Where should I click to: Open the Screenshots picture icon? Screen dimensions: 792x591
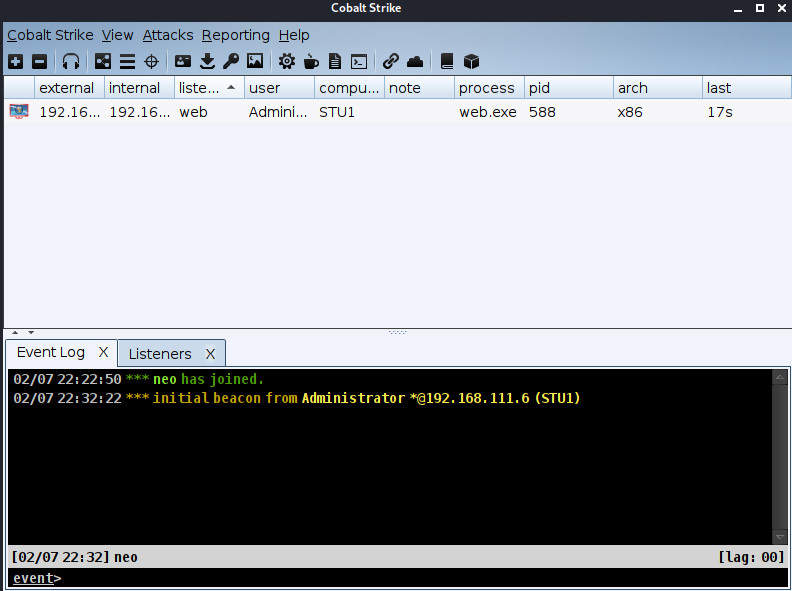tap(255, 62)
